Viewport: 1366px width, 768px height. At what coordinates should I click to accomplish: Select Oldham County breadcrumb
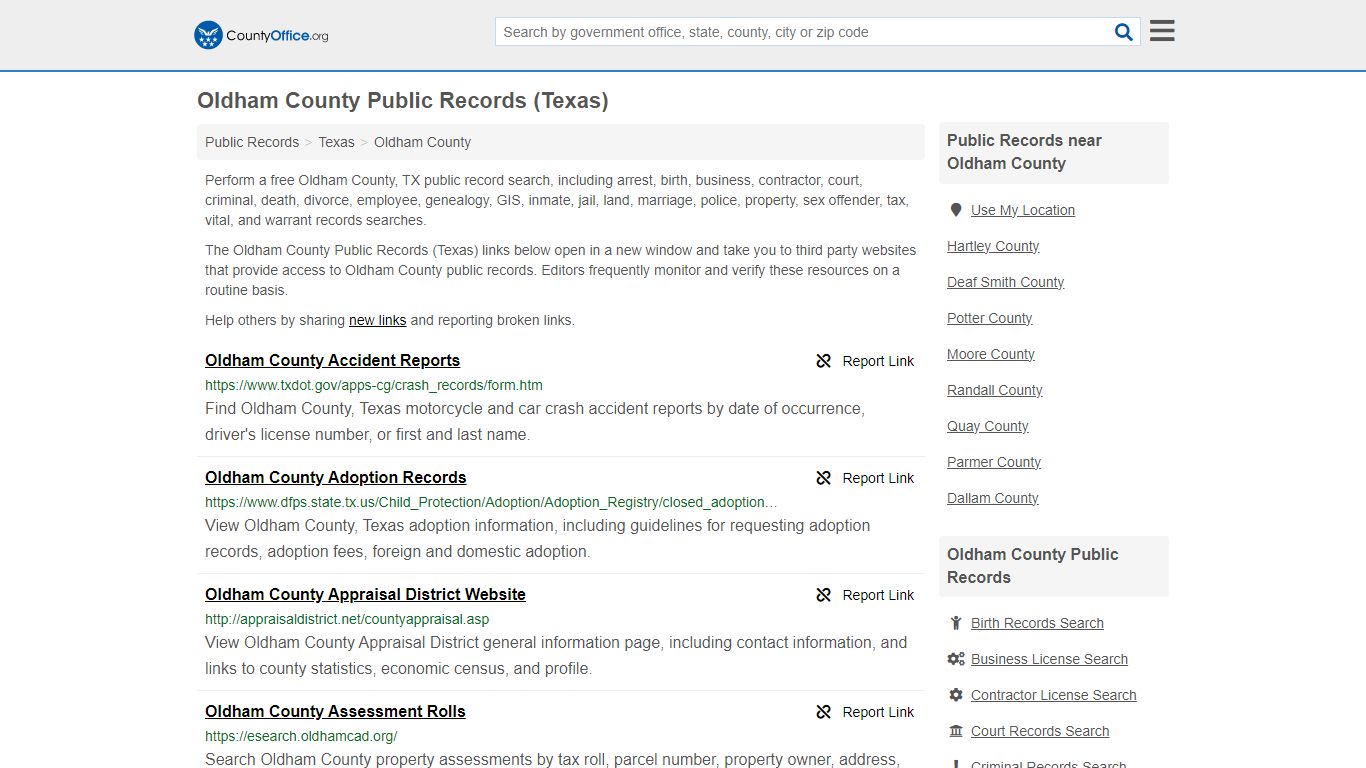click(x=422, y=142)
